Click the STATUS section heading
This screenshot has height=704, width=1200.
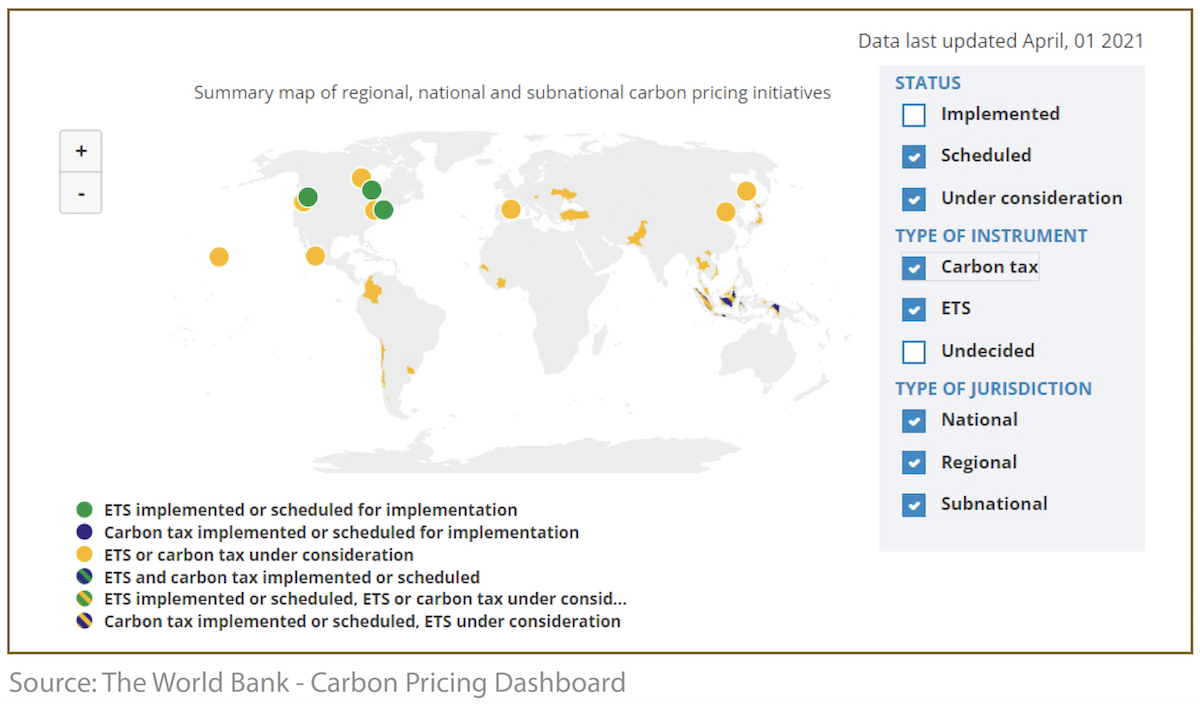[928, 83]
